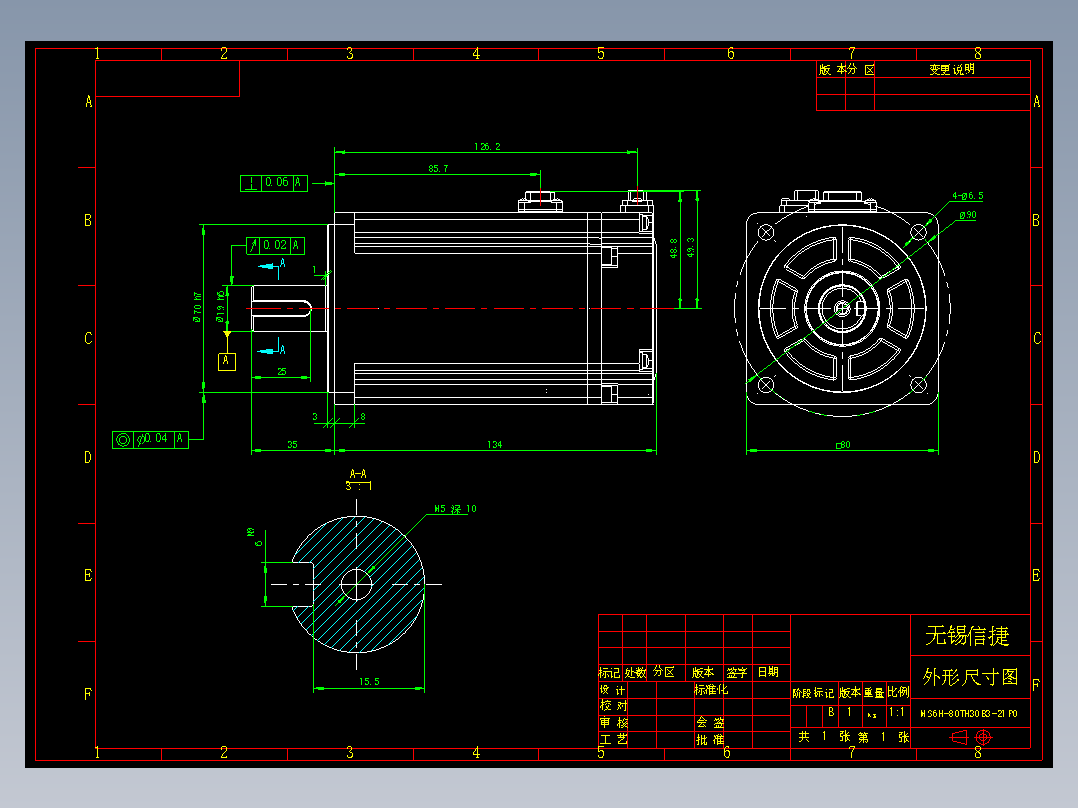Select the target alignment symbol beside projection icon
The width and height of the screenshot is (1078, 808).
click(x=982, y=737)
